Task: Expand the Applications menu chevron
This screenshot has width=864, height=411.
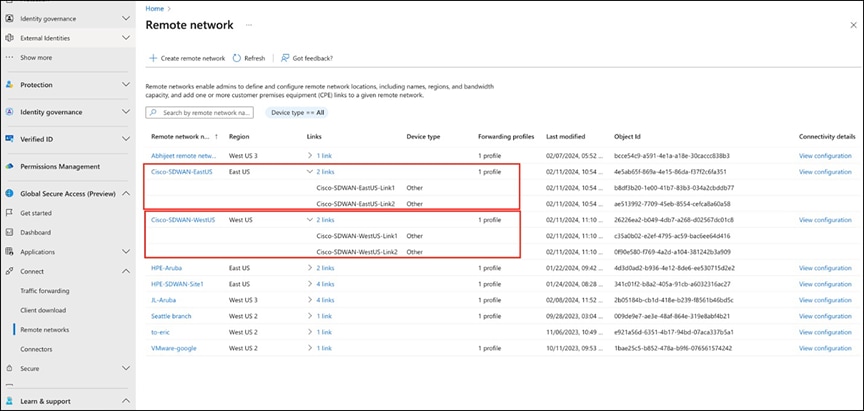Action: click(x=125, y=252)
